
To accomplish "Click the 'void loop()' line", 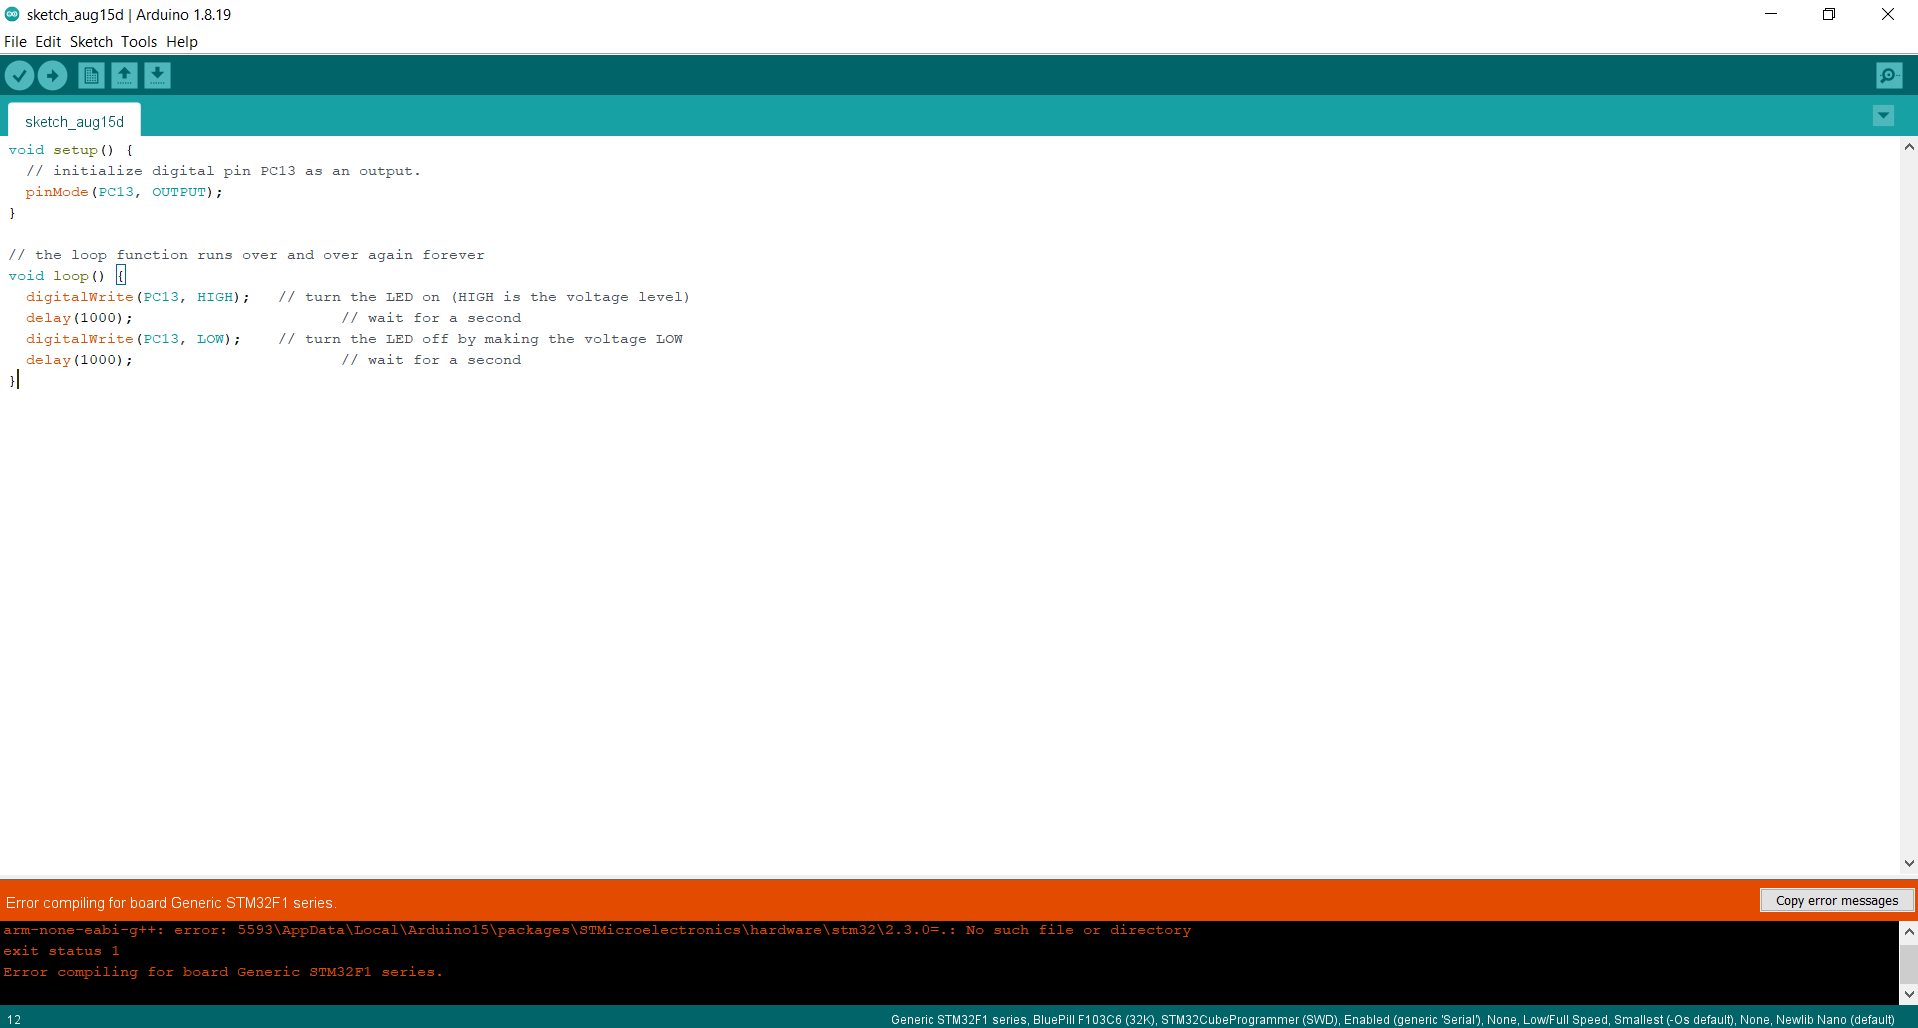I will click(67, 276).
